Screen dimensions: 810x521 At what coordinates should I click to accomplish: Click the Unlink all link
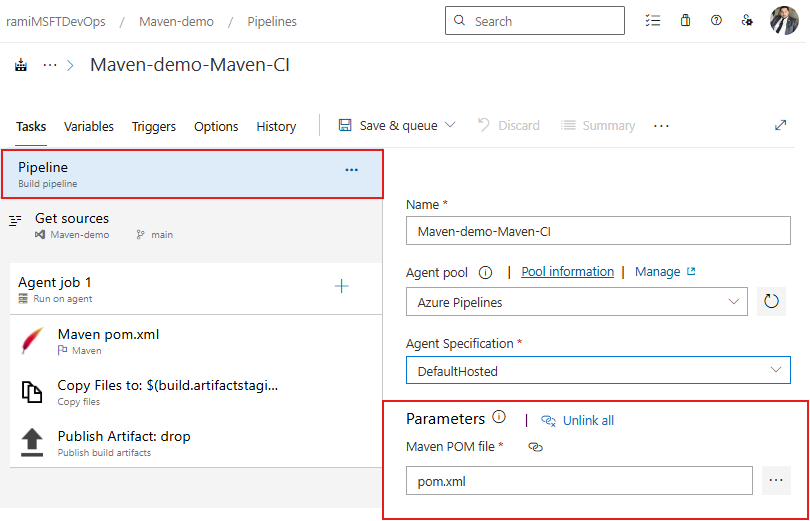588,421
